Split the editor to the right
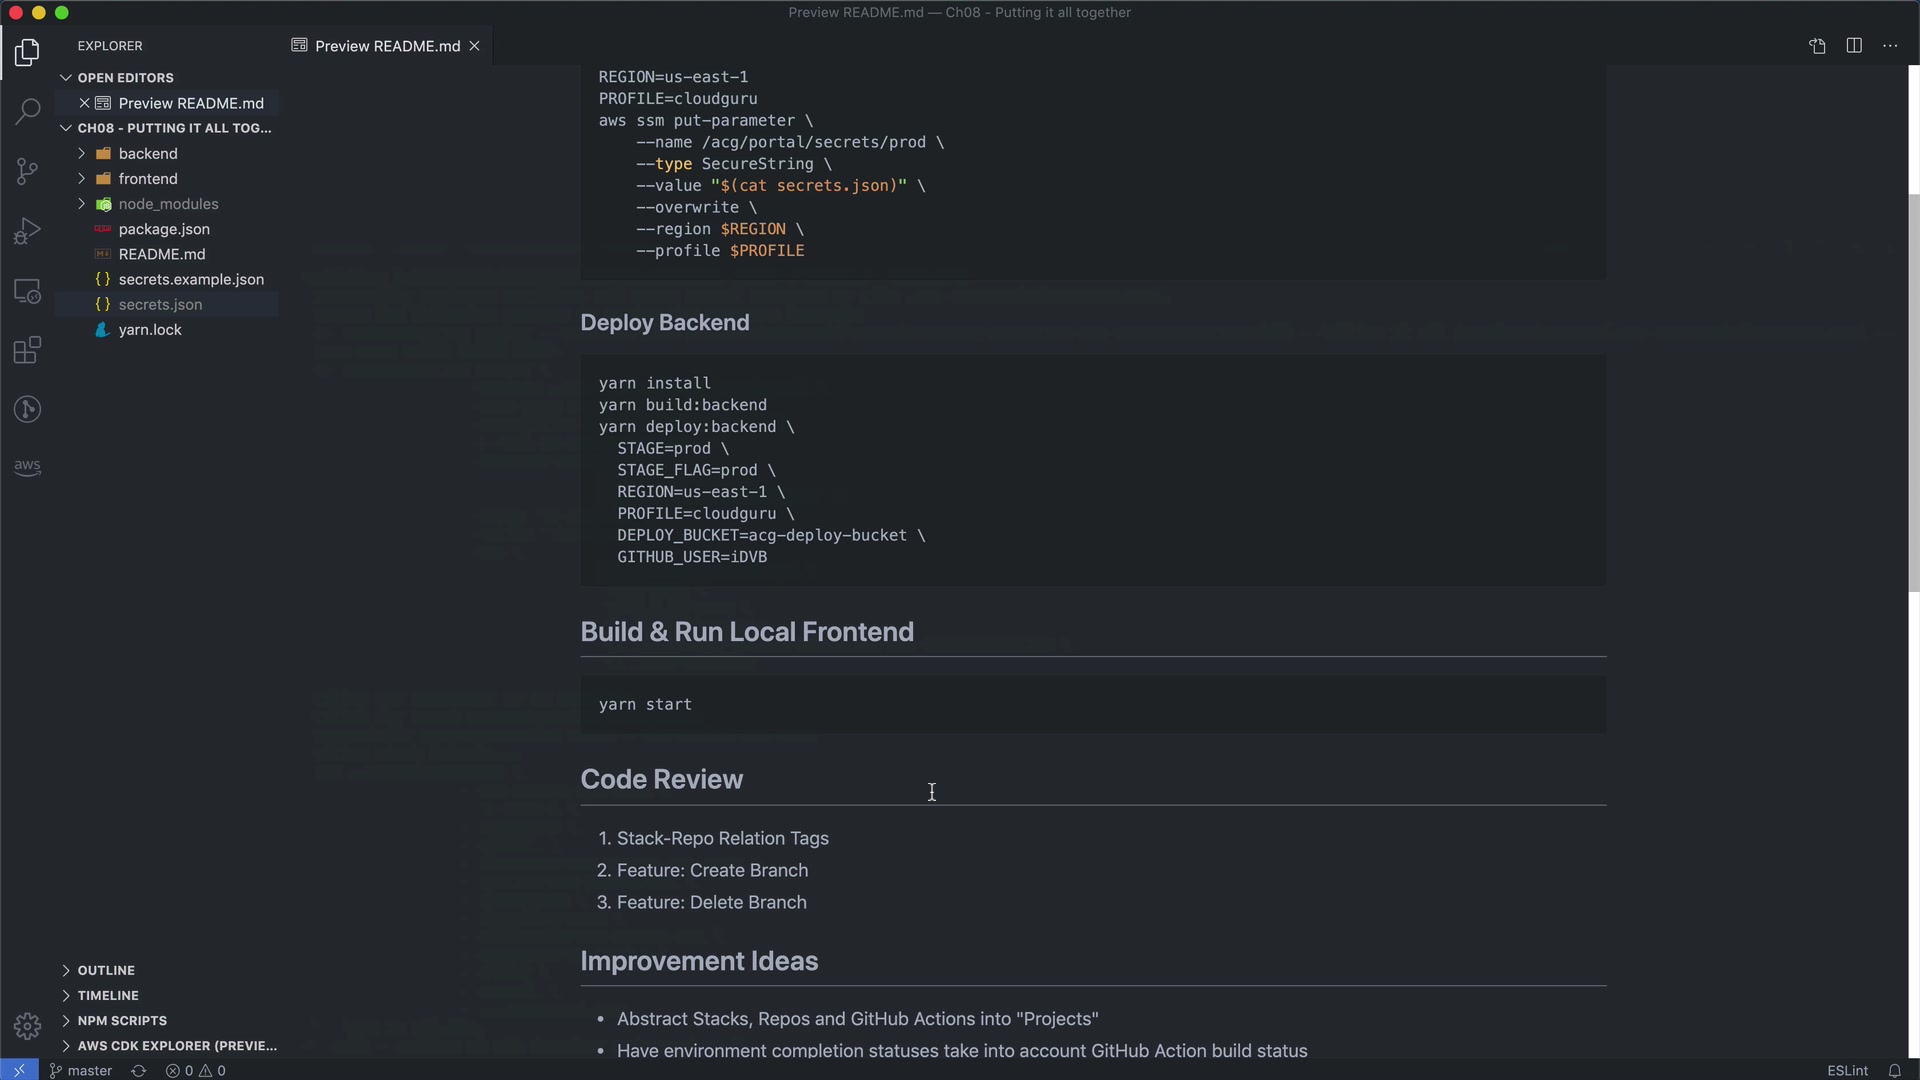Screen dimensions: 1920x1080 pos(1854,46)
